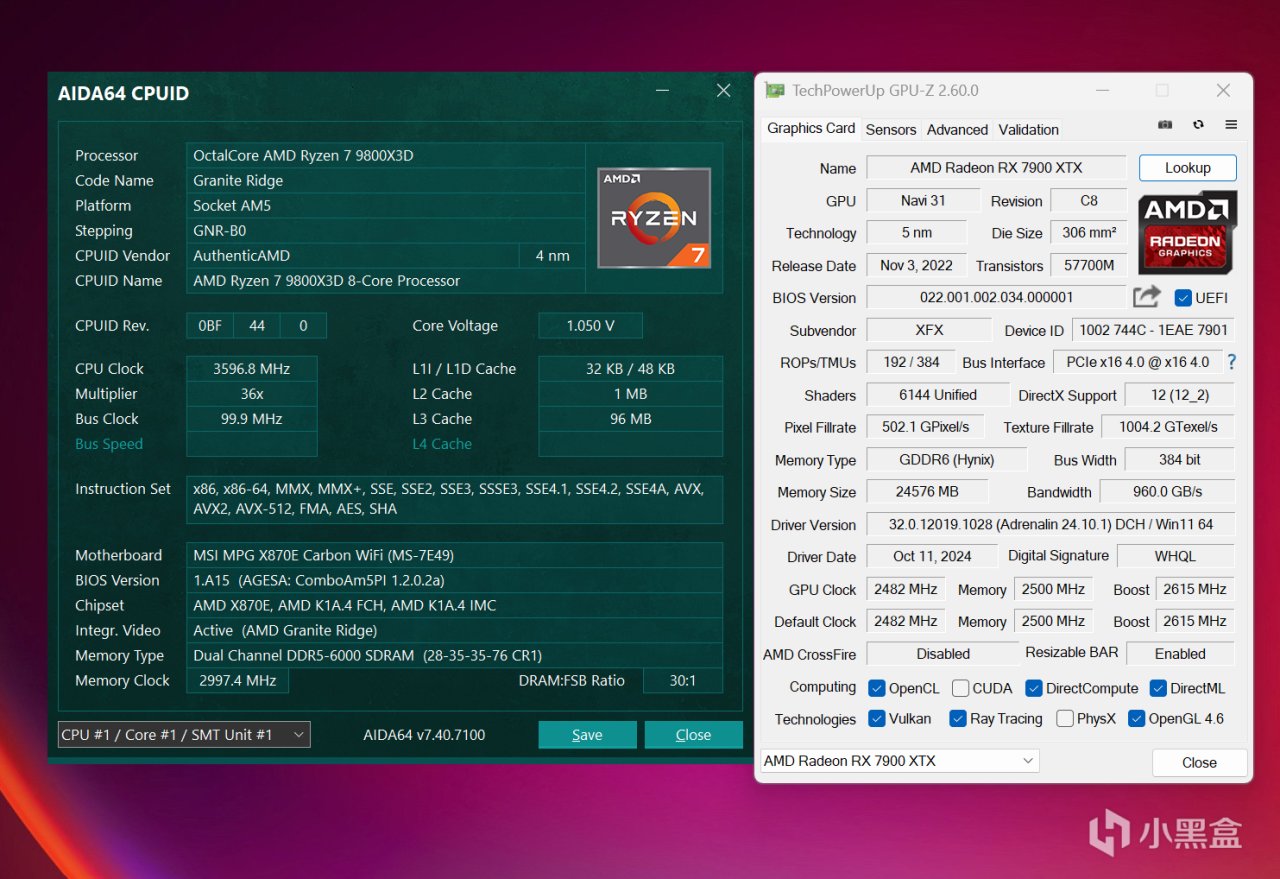Minimize the GPU-Z window
This screenshot has height=879, width=1280.
point(1101,90)
